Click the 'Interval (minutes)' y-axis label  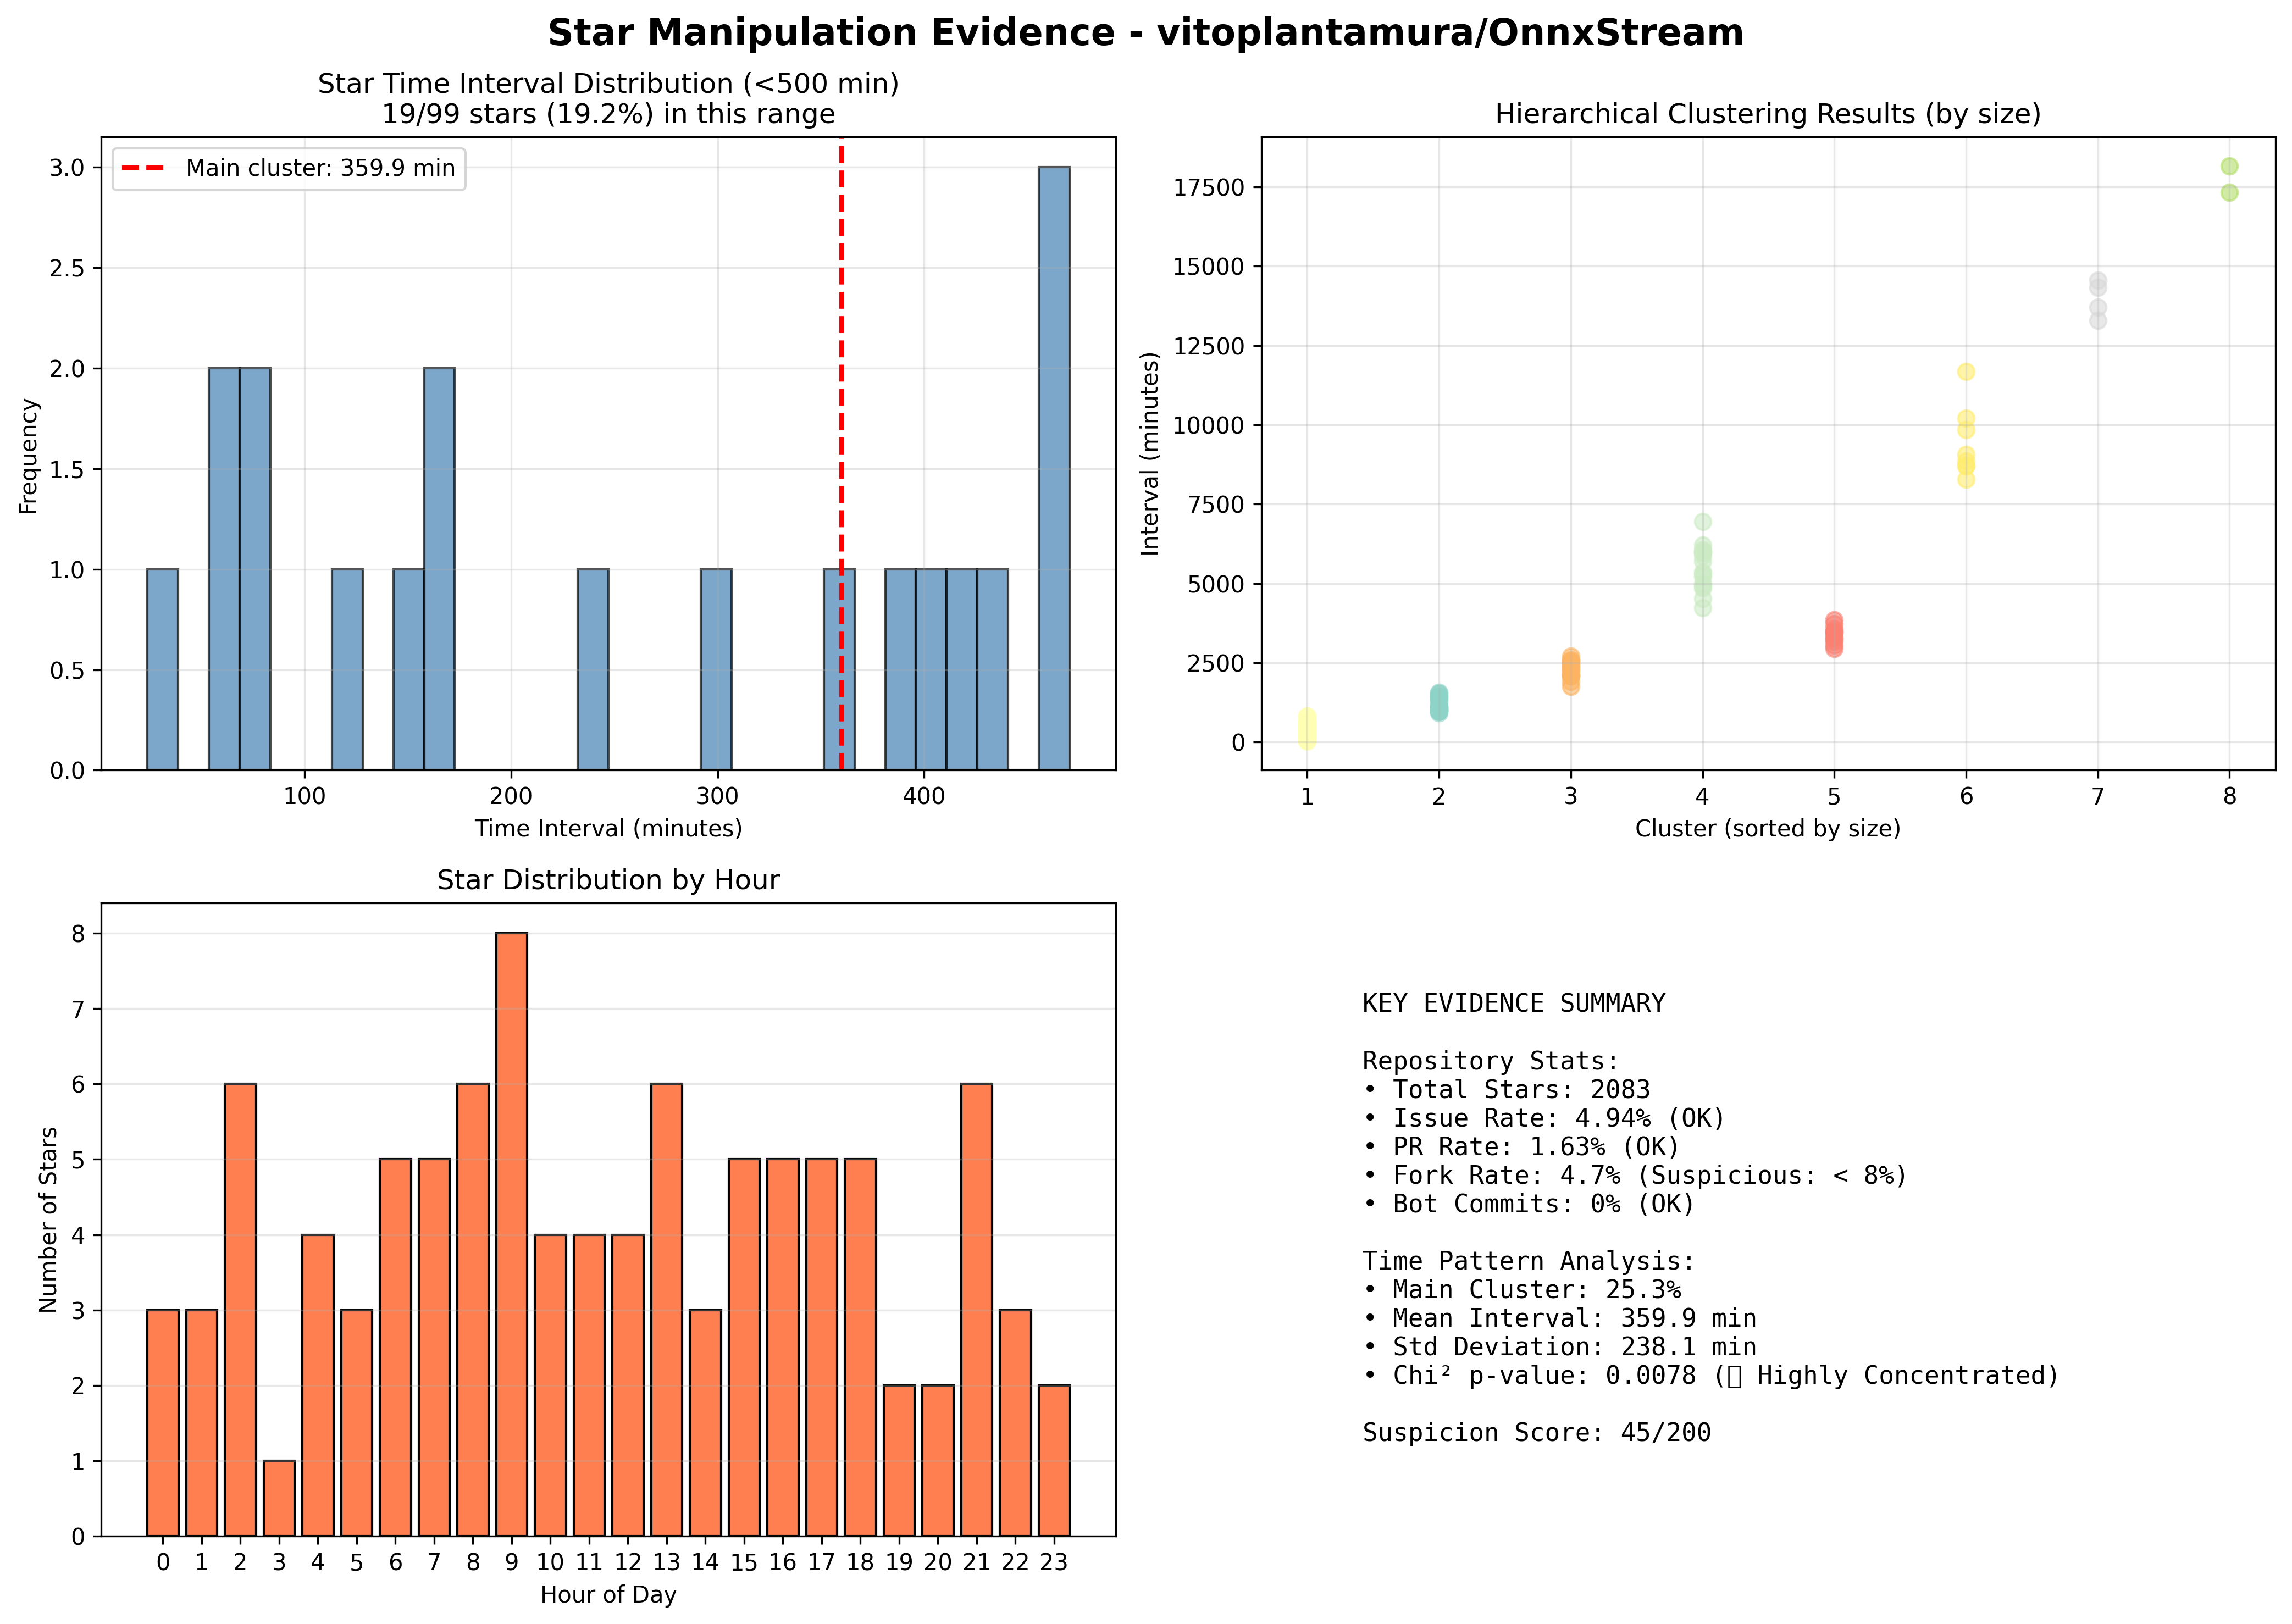pyautogui.click(x=1150, y=453)
